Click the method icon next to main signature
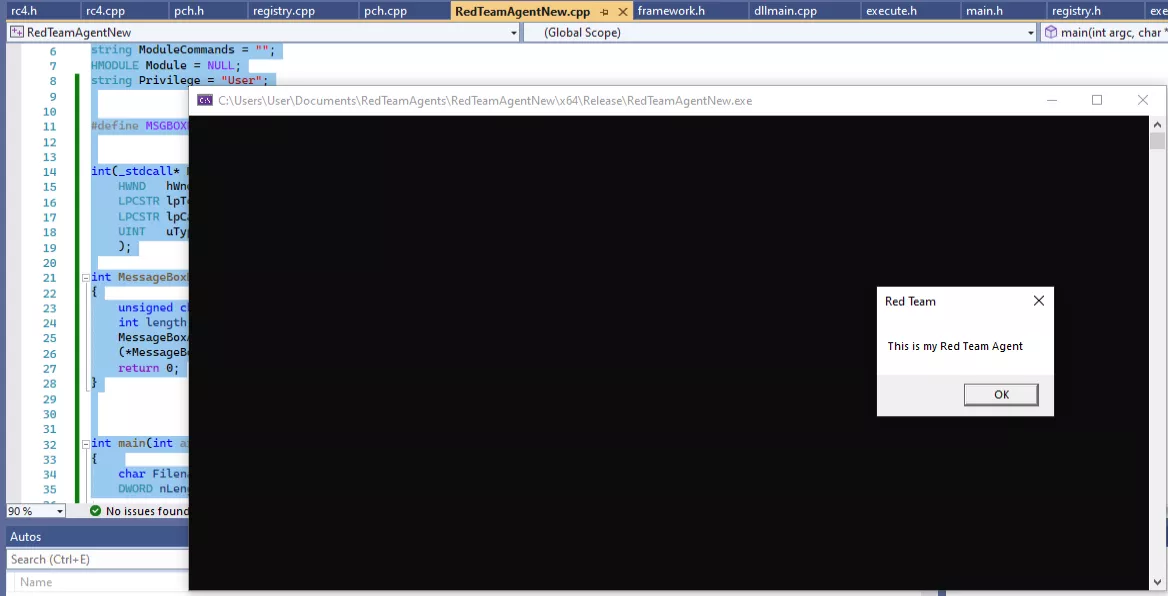 point(1049,31)
